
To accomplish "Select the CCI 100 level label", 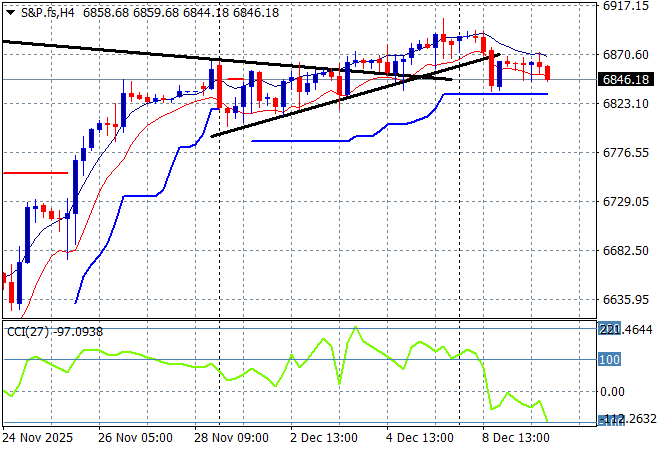I will pyautogui.click(x=609, y=359).
